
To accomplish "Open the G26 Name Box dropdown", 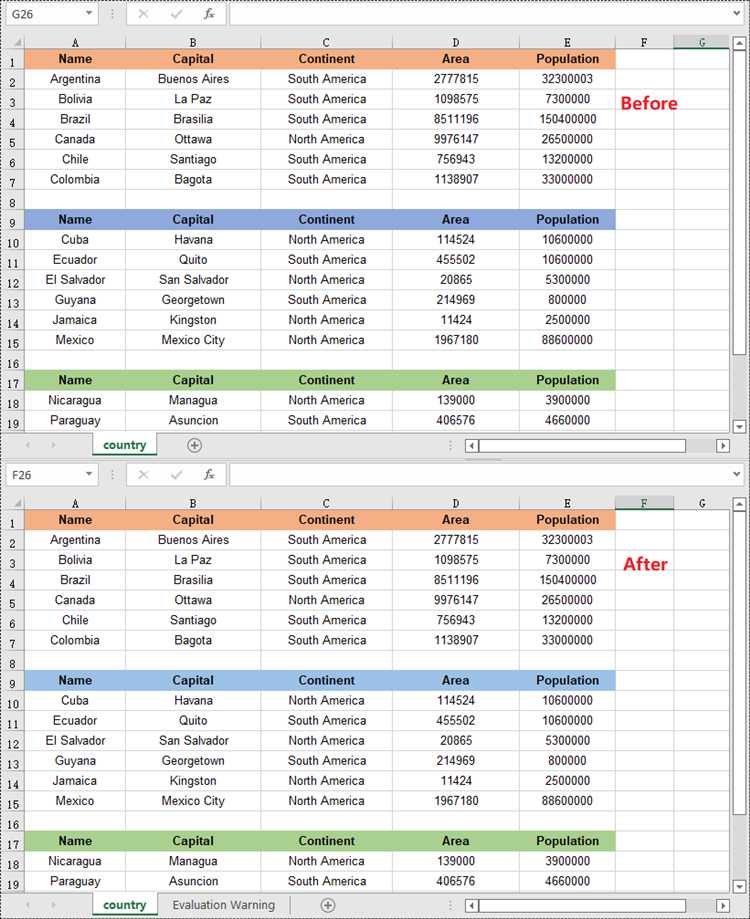I will coord(89,13).
